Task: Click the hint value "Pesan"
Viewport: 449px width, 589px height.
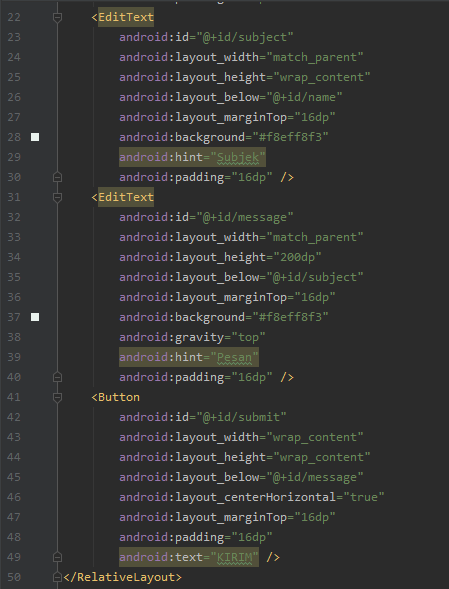Action: 234,357
